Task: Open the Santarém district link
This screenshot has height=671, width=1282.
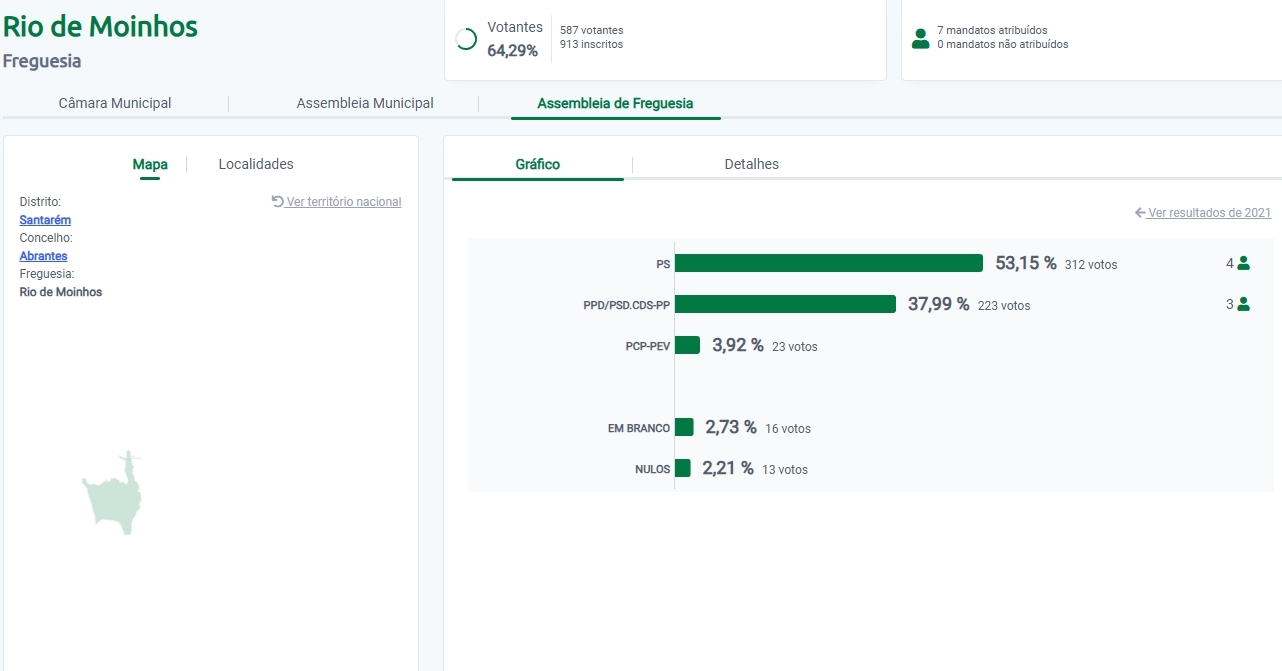Action: (x=45, y=220)
